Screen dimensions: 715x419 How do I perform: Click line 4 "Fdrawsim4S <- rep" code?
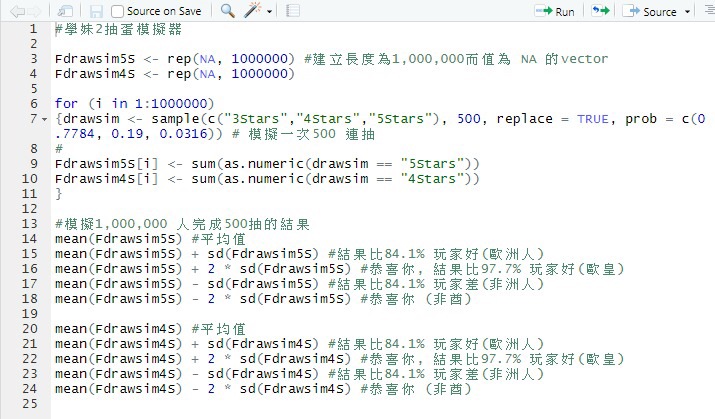[x=123, y=74]
